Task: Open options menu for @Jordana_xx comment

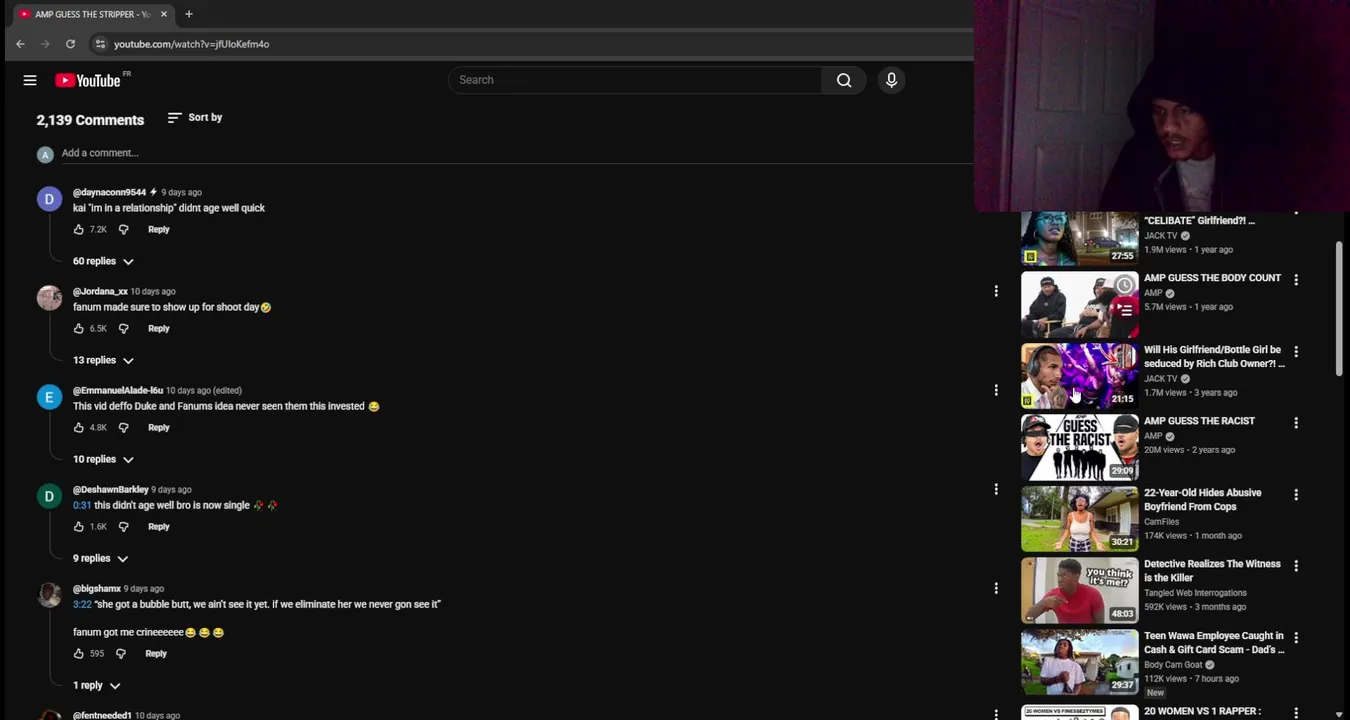Action: (995, 291)
